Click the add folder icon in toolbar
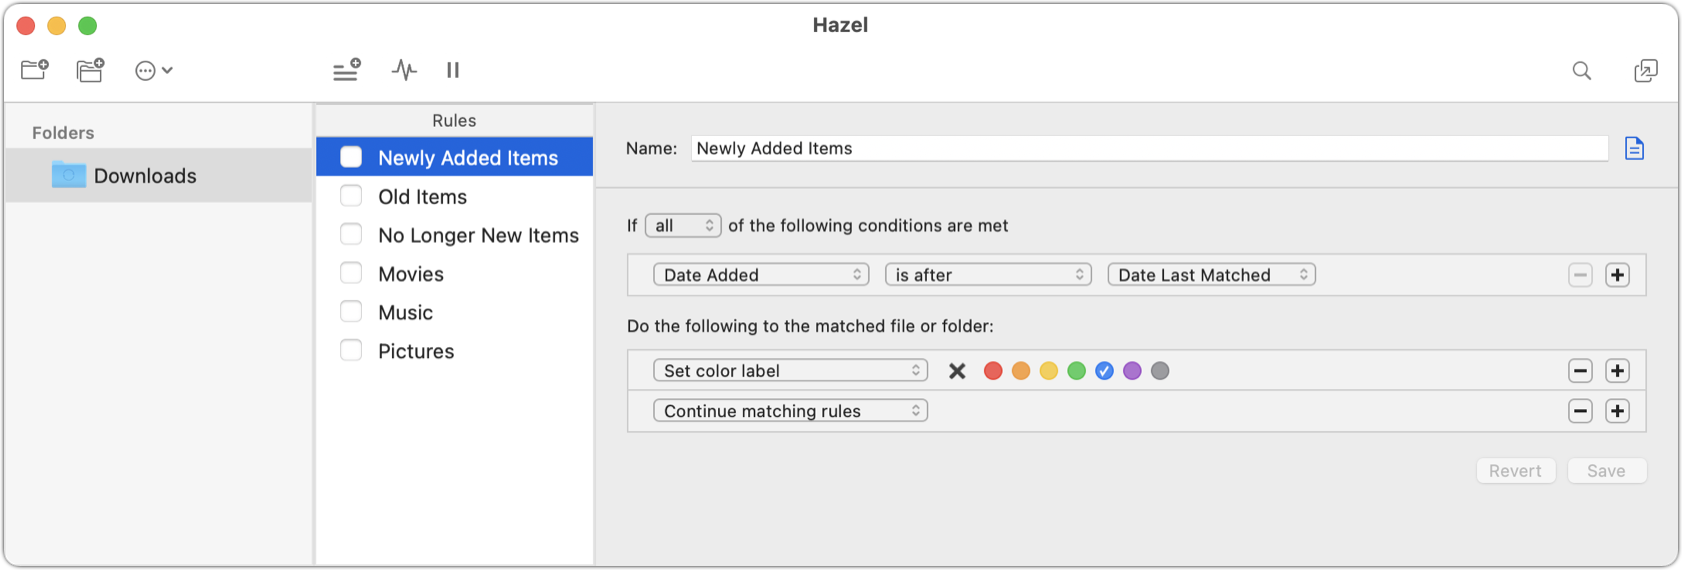 pyautogui.click(x=35, y=70)
